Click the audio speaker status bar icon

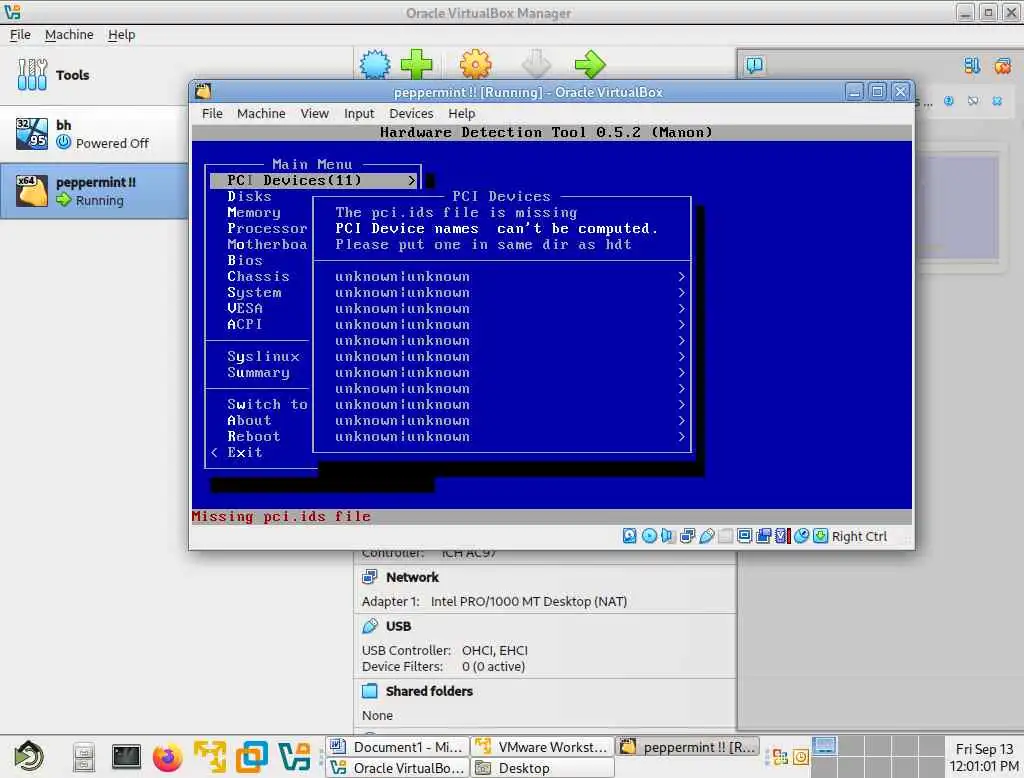[x=667, y=536]
